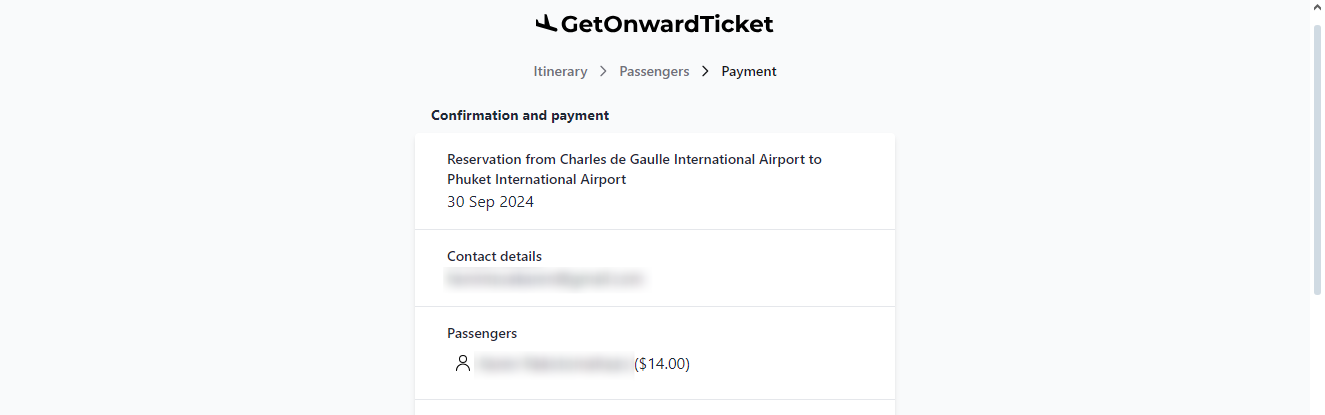Click the 30 Sep 2024 date

point(490,202)
